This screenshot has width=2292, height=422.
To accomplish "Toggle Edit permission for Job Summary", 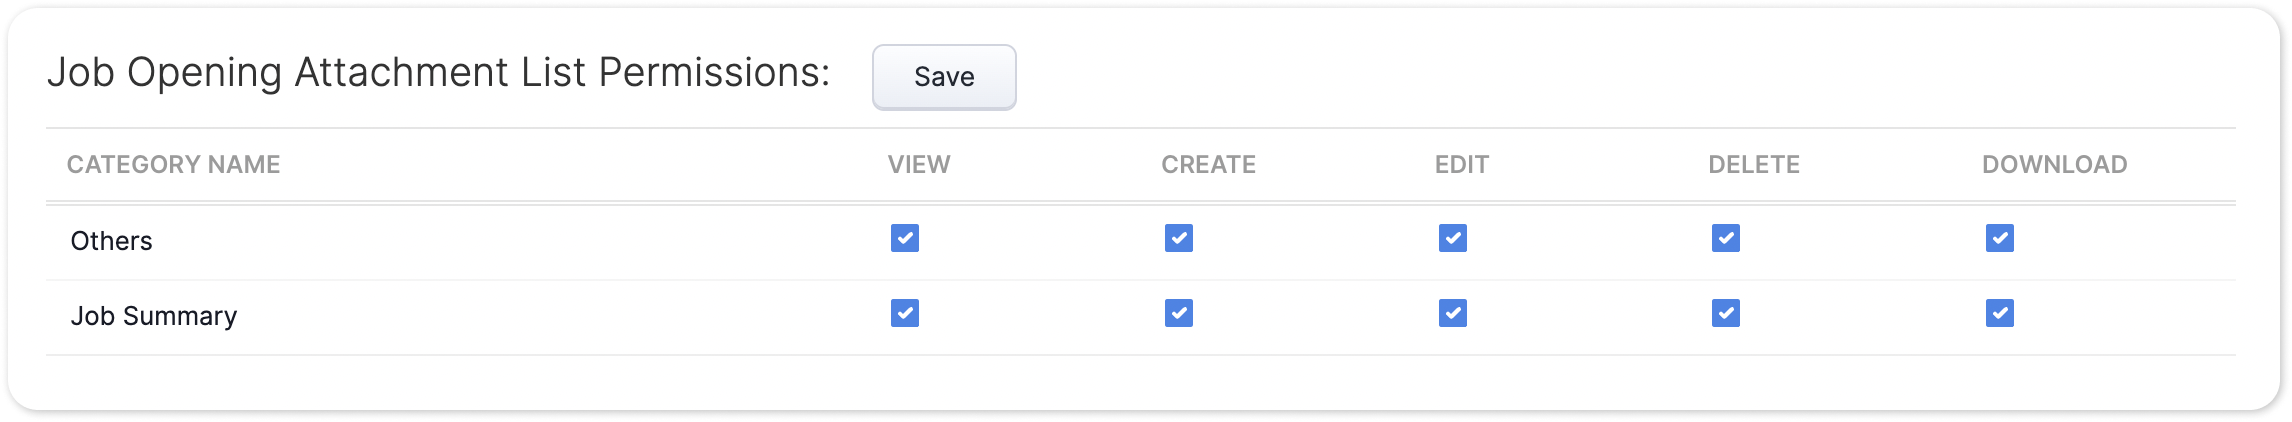I will 1453,313.
